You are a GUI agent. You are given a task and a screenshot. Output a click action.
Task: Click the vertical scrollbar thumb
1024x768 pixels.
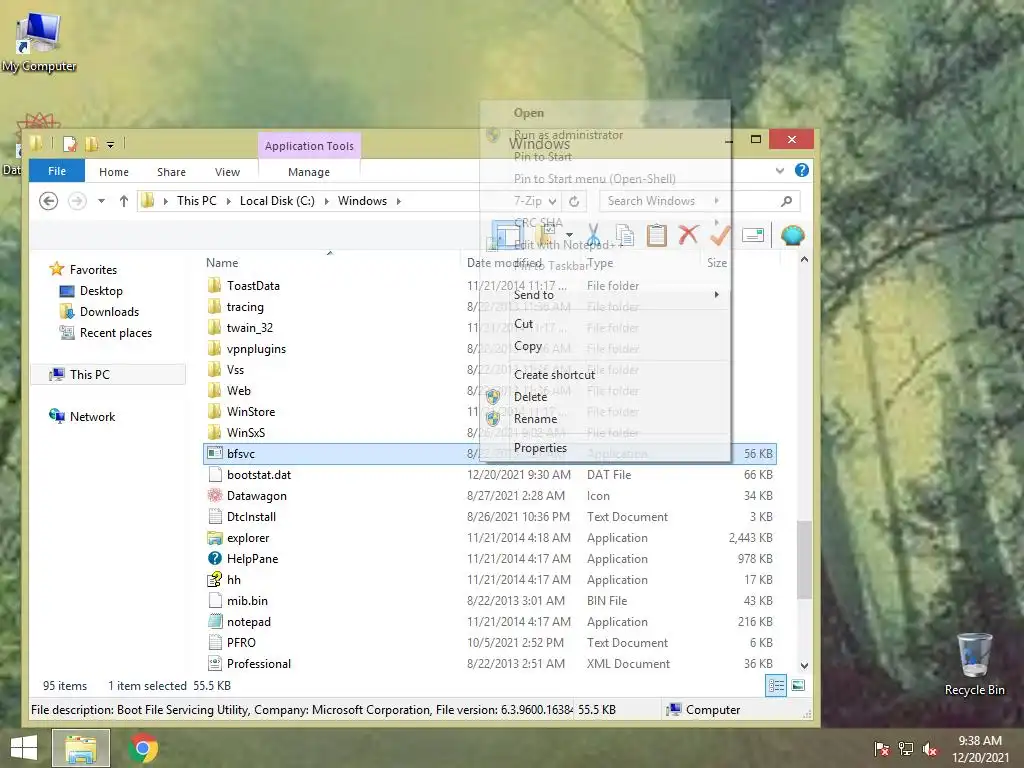(804, 559)
